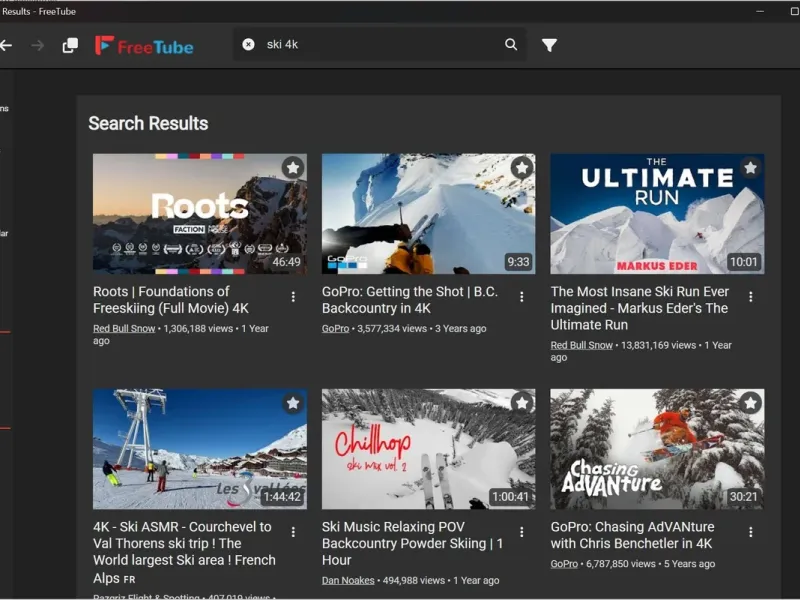Image resolution: width=800 pixels, height=600 pixels.
Task: Click the 46:49 duration badge on Roots
Action: tap(286, 262)
